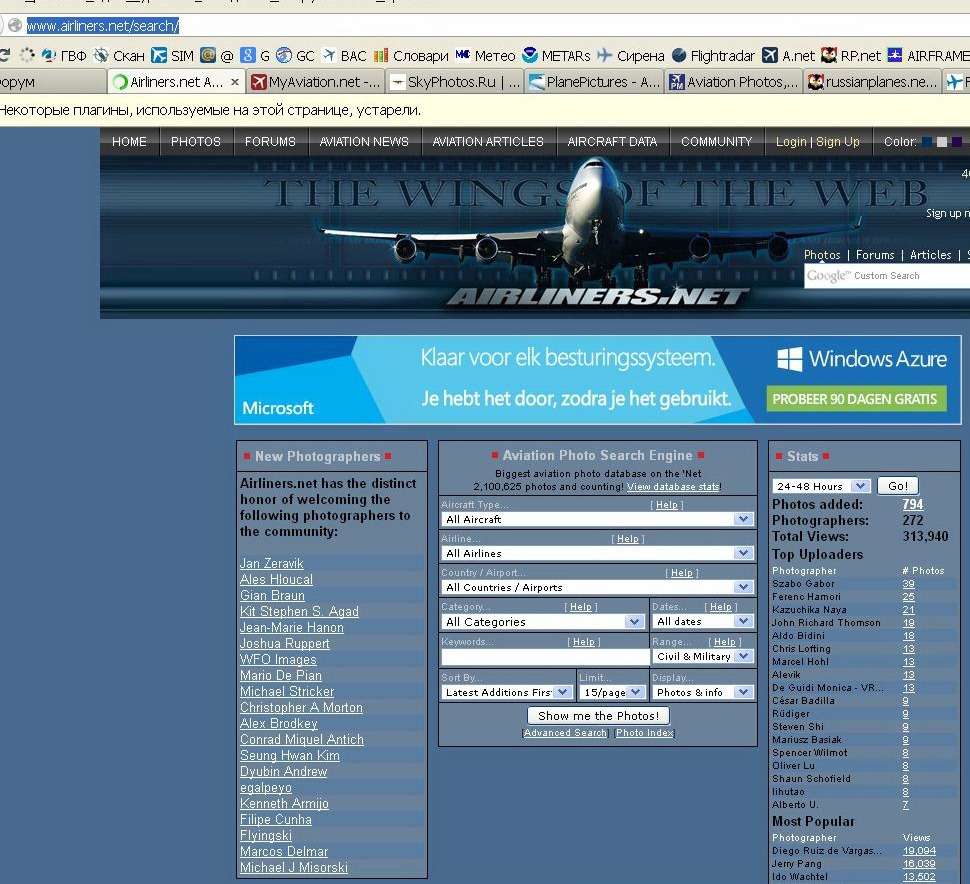
Task: Click the Show me the Photos! button
Action: (x=598, y=716)
